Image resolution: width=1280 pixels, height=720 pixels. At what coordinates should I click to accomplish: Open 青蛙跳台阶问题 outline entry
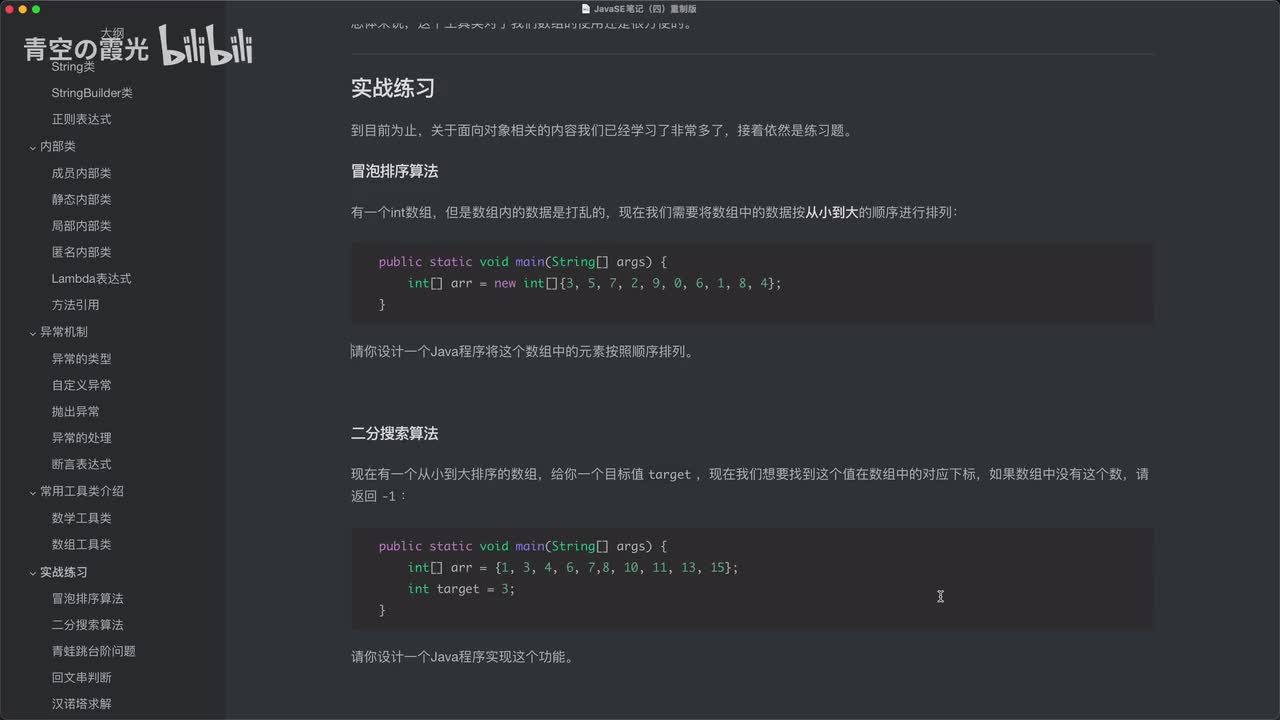tap(93, 651)
